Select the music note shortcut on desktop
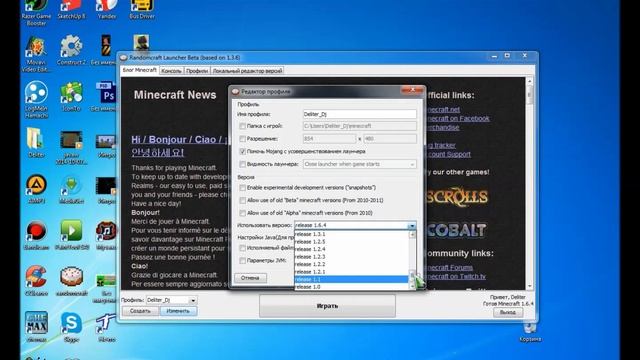The width and height of the screenshot is (640, 360). pyautogui.click(x=106, y=235)
